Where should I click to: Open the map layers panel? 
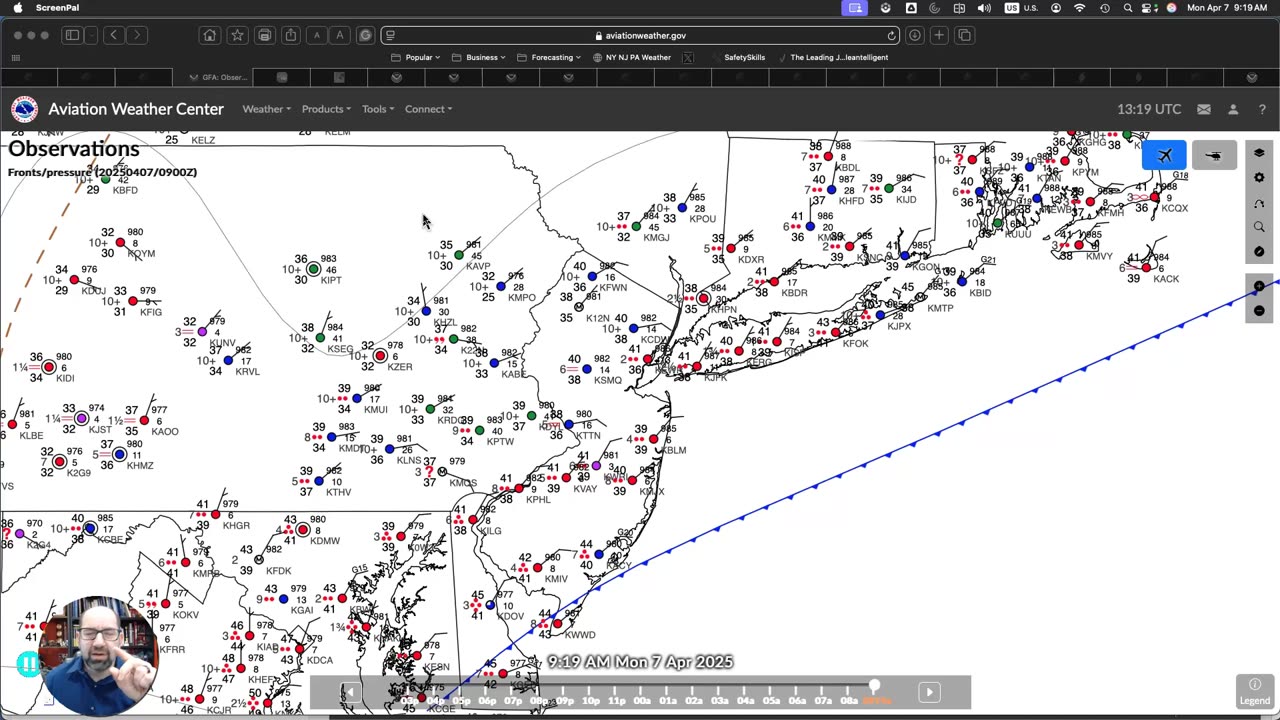(1259, 153)
